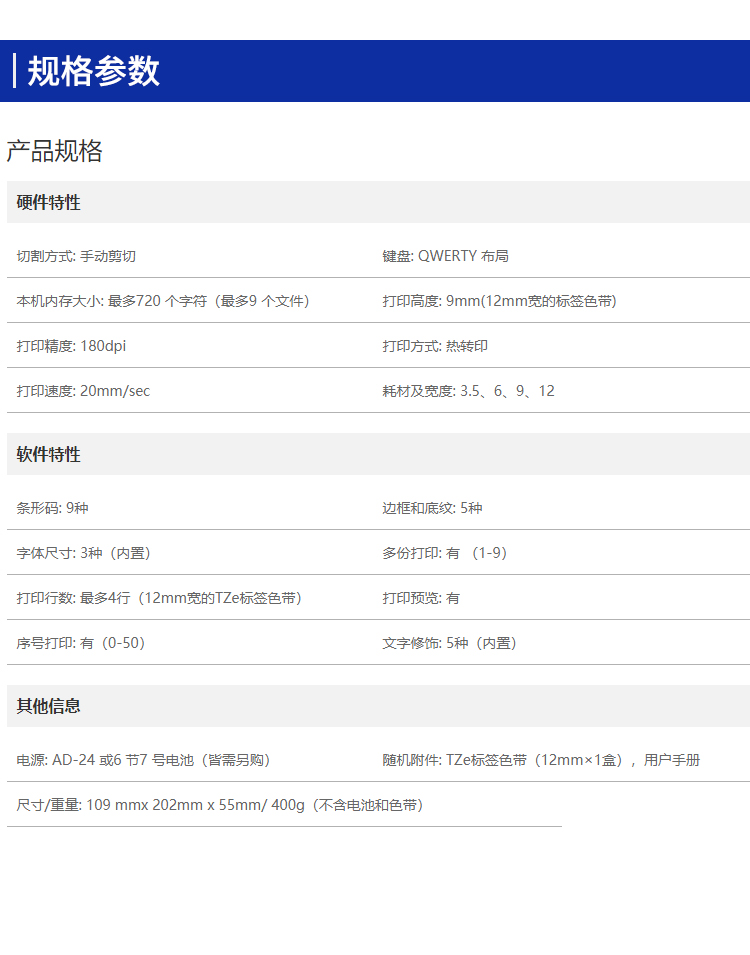This screenshot has height=955, width=750.
Task: Click the 打印高度 9mm entry
Action: click(x=499, y=301)
